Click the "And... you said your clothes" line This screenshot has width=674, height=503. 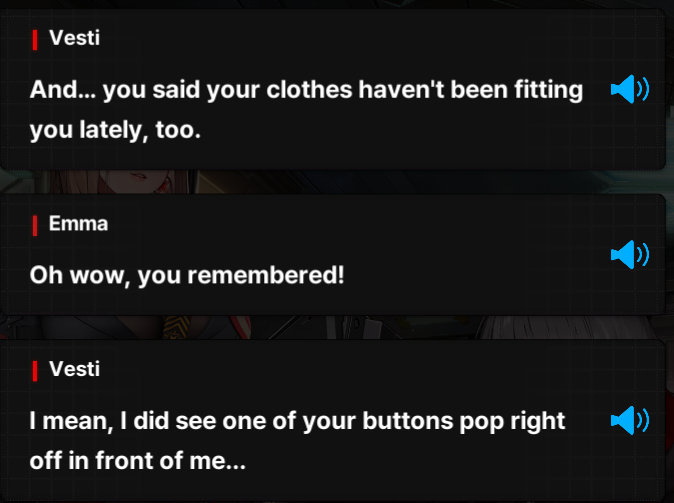(x=306, y=90)
